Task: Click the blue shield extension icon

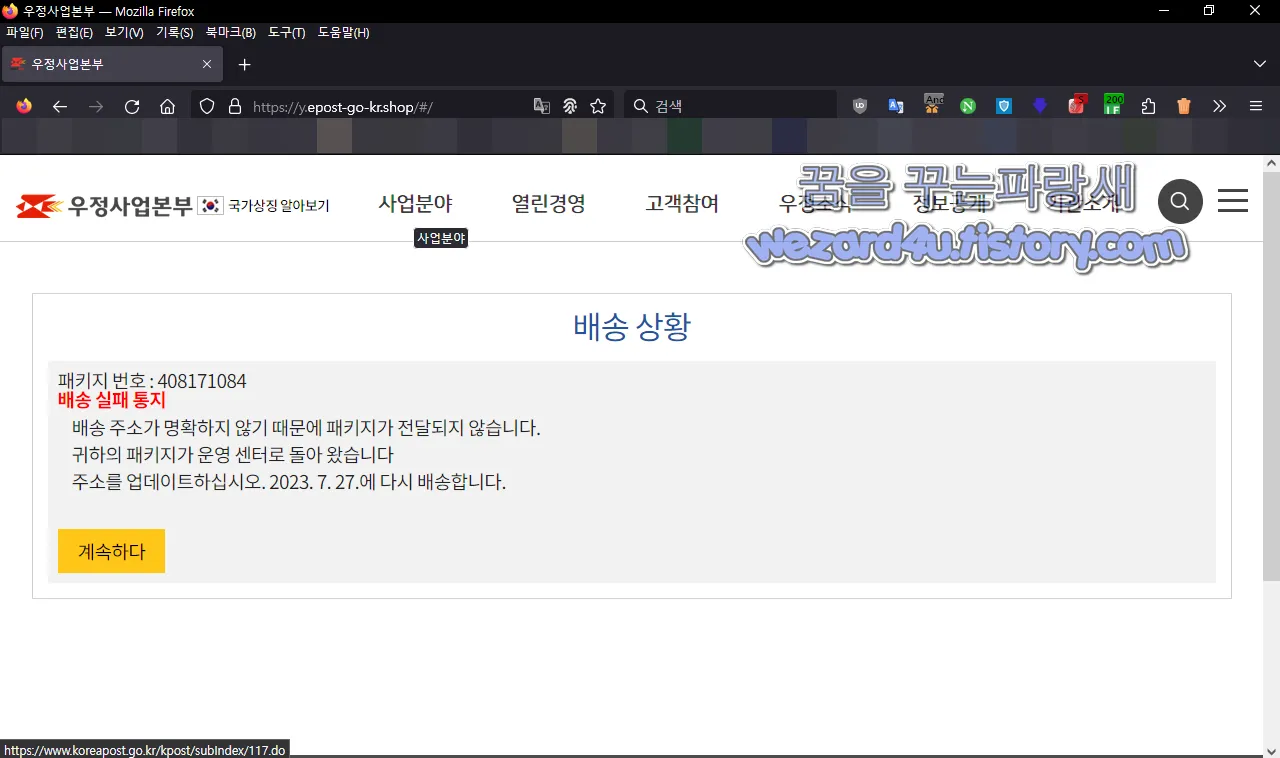Action: coord(1003,105)
